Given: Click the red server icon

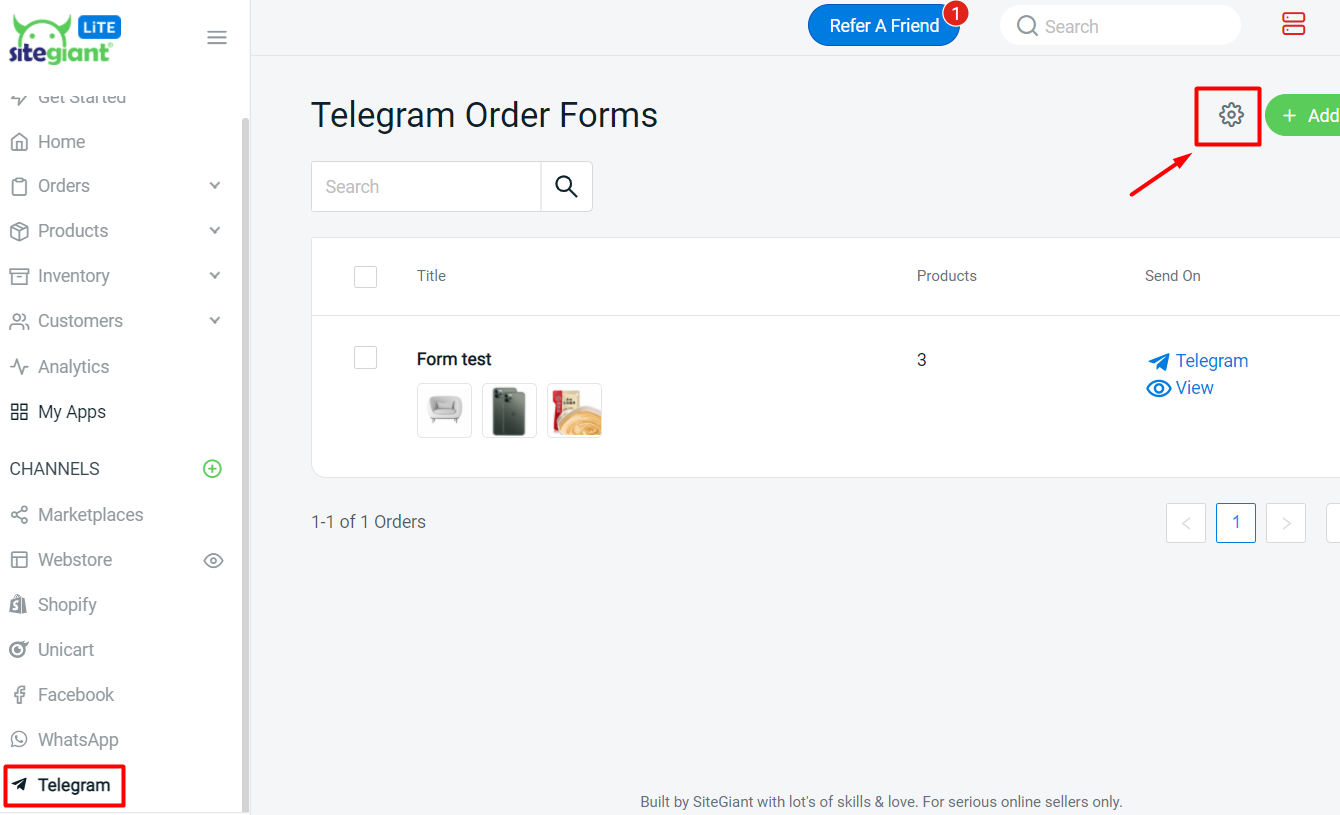Looking at the screenshot, I should tap(1293, 25).
